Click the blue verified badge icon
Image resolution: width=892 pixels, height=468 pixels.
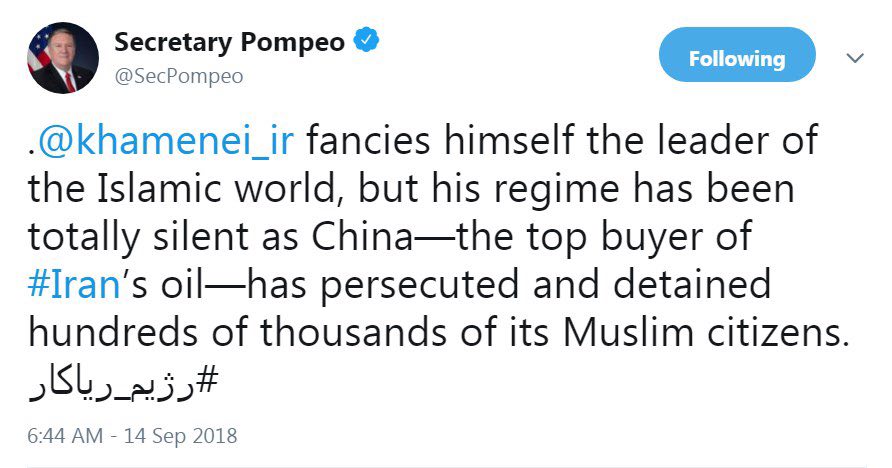[366, 43]
